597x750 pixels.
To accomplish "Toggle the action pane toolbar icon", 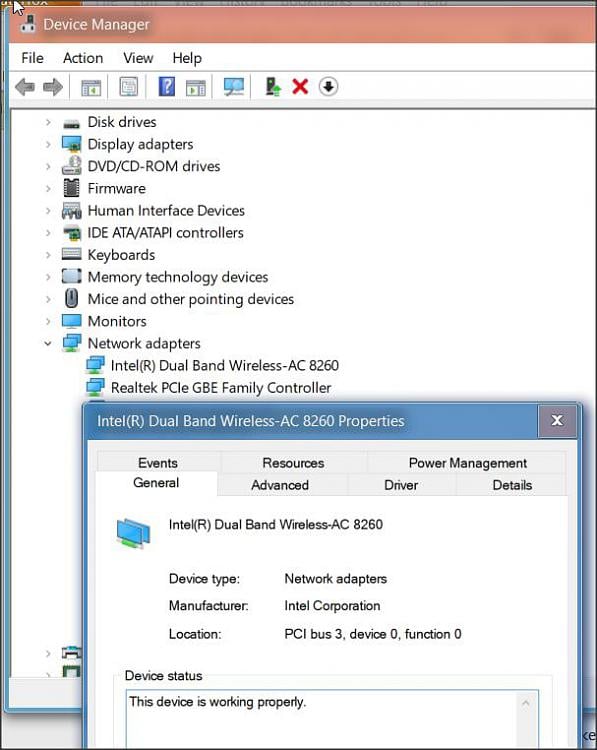I will [196, 87].
